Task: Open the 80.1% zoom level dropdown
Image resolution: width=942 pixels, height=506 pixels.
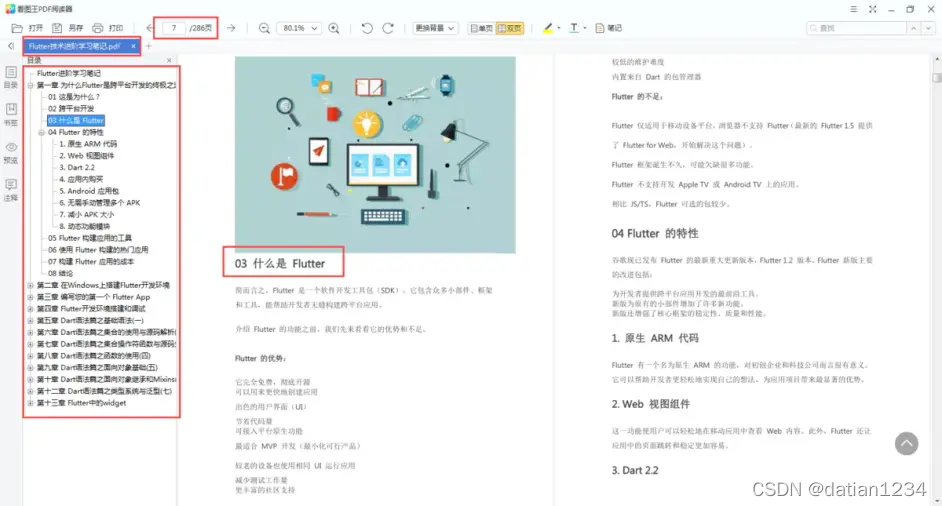Action: pos(299,28)
